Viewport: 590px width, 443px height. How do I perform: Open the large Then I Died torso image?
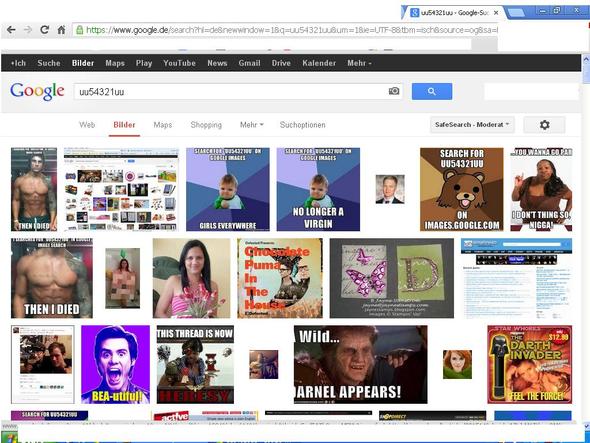coord(52,278)
